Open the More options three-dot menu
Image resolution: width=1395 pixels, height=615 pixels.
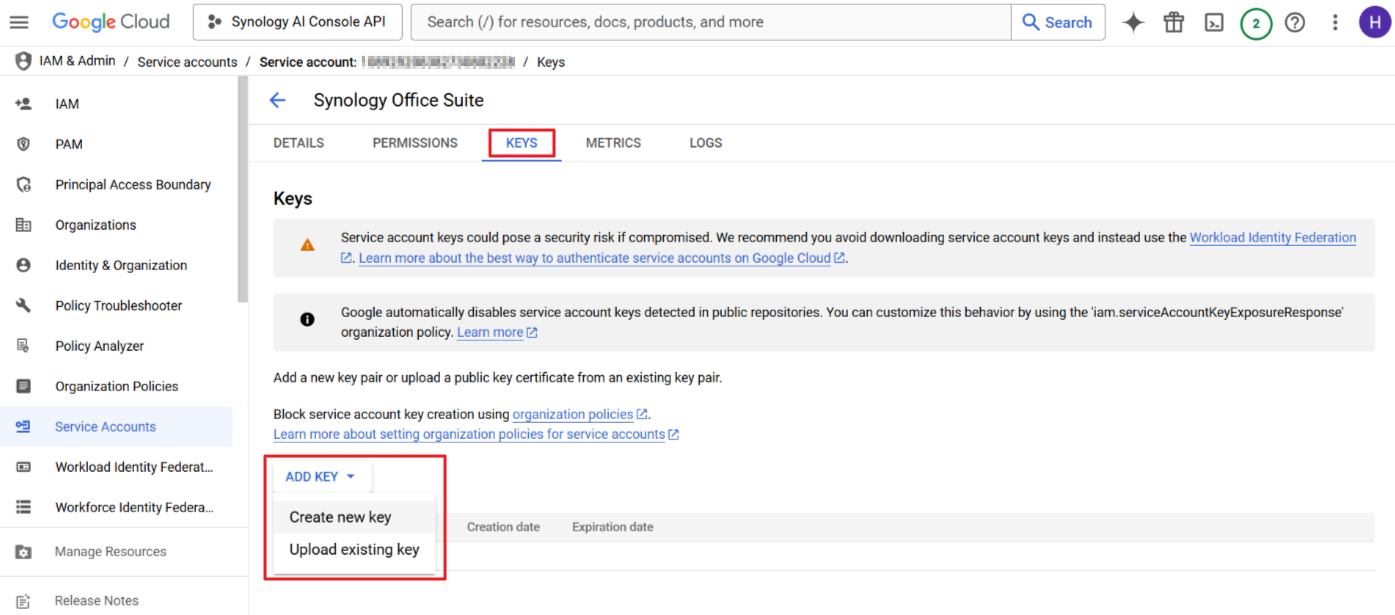(x=1335, y=21)
